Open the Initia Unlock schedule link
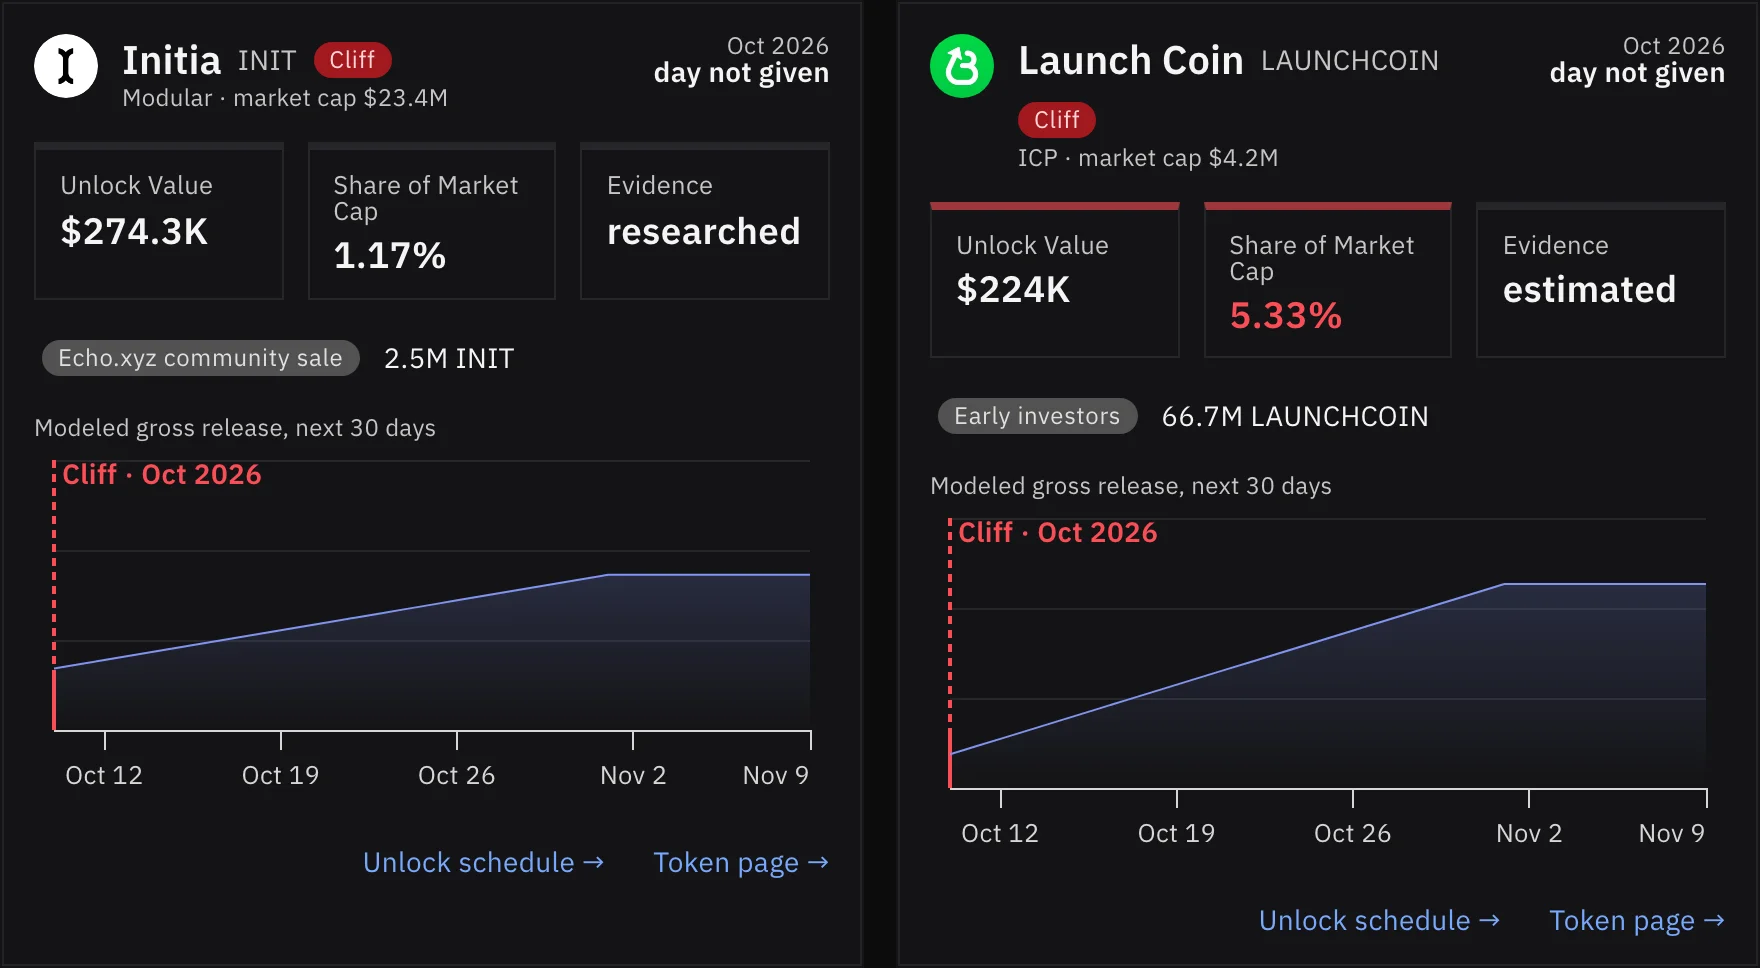This screenshot has width=1760, height=968. (x=484, y=862)
